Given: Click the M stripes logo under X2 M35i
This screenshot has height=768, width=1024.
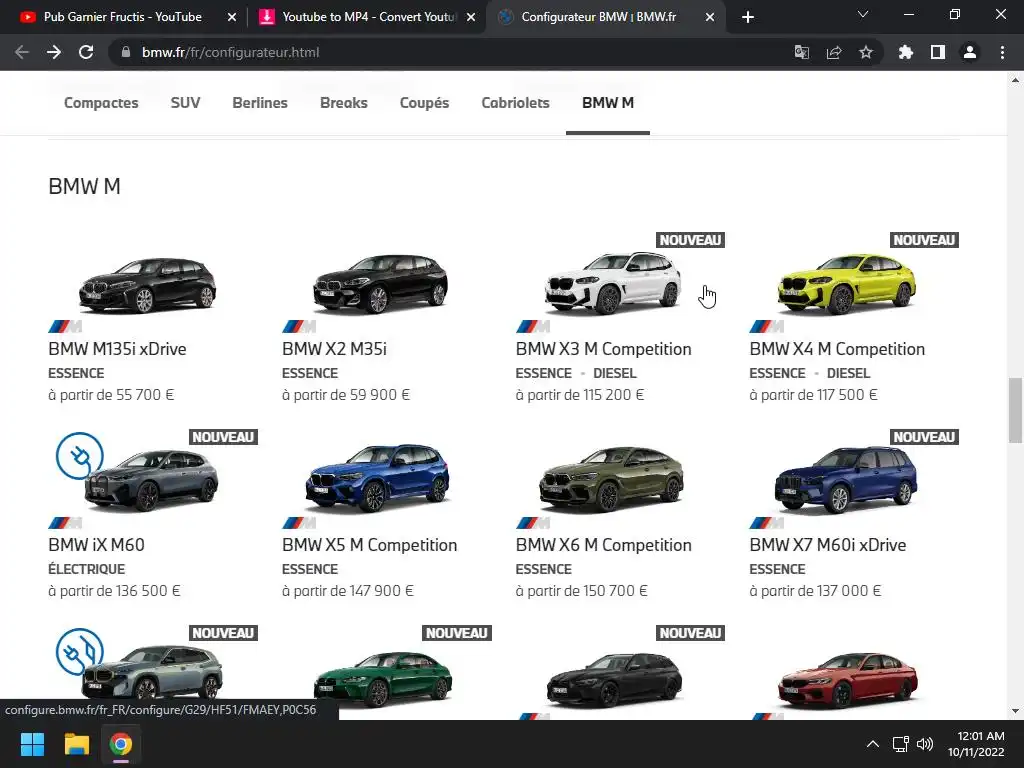Looking at the screenshot, I should 299,326.
